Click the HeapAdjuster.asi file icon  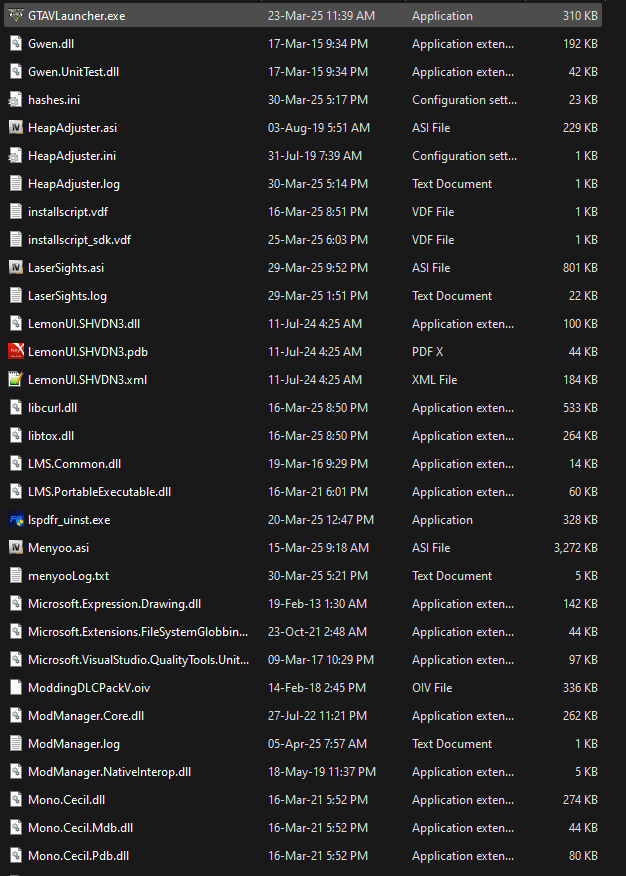point(16,127)
